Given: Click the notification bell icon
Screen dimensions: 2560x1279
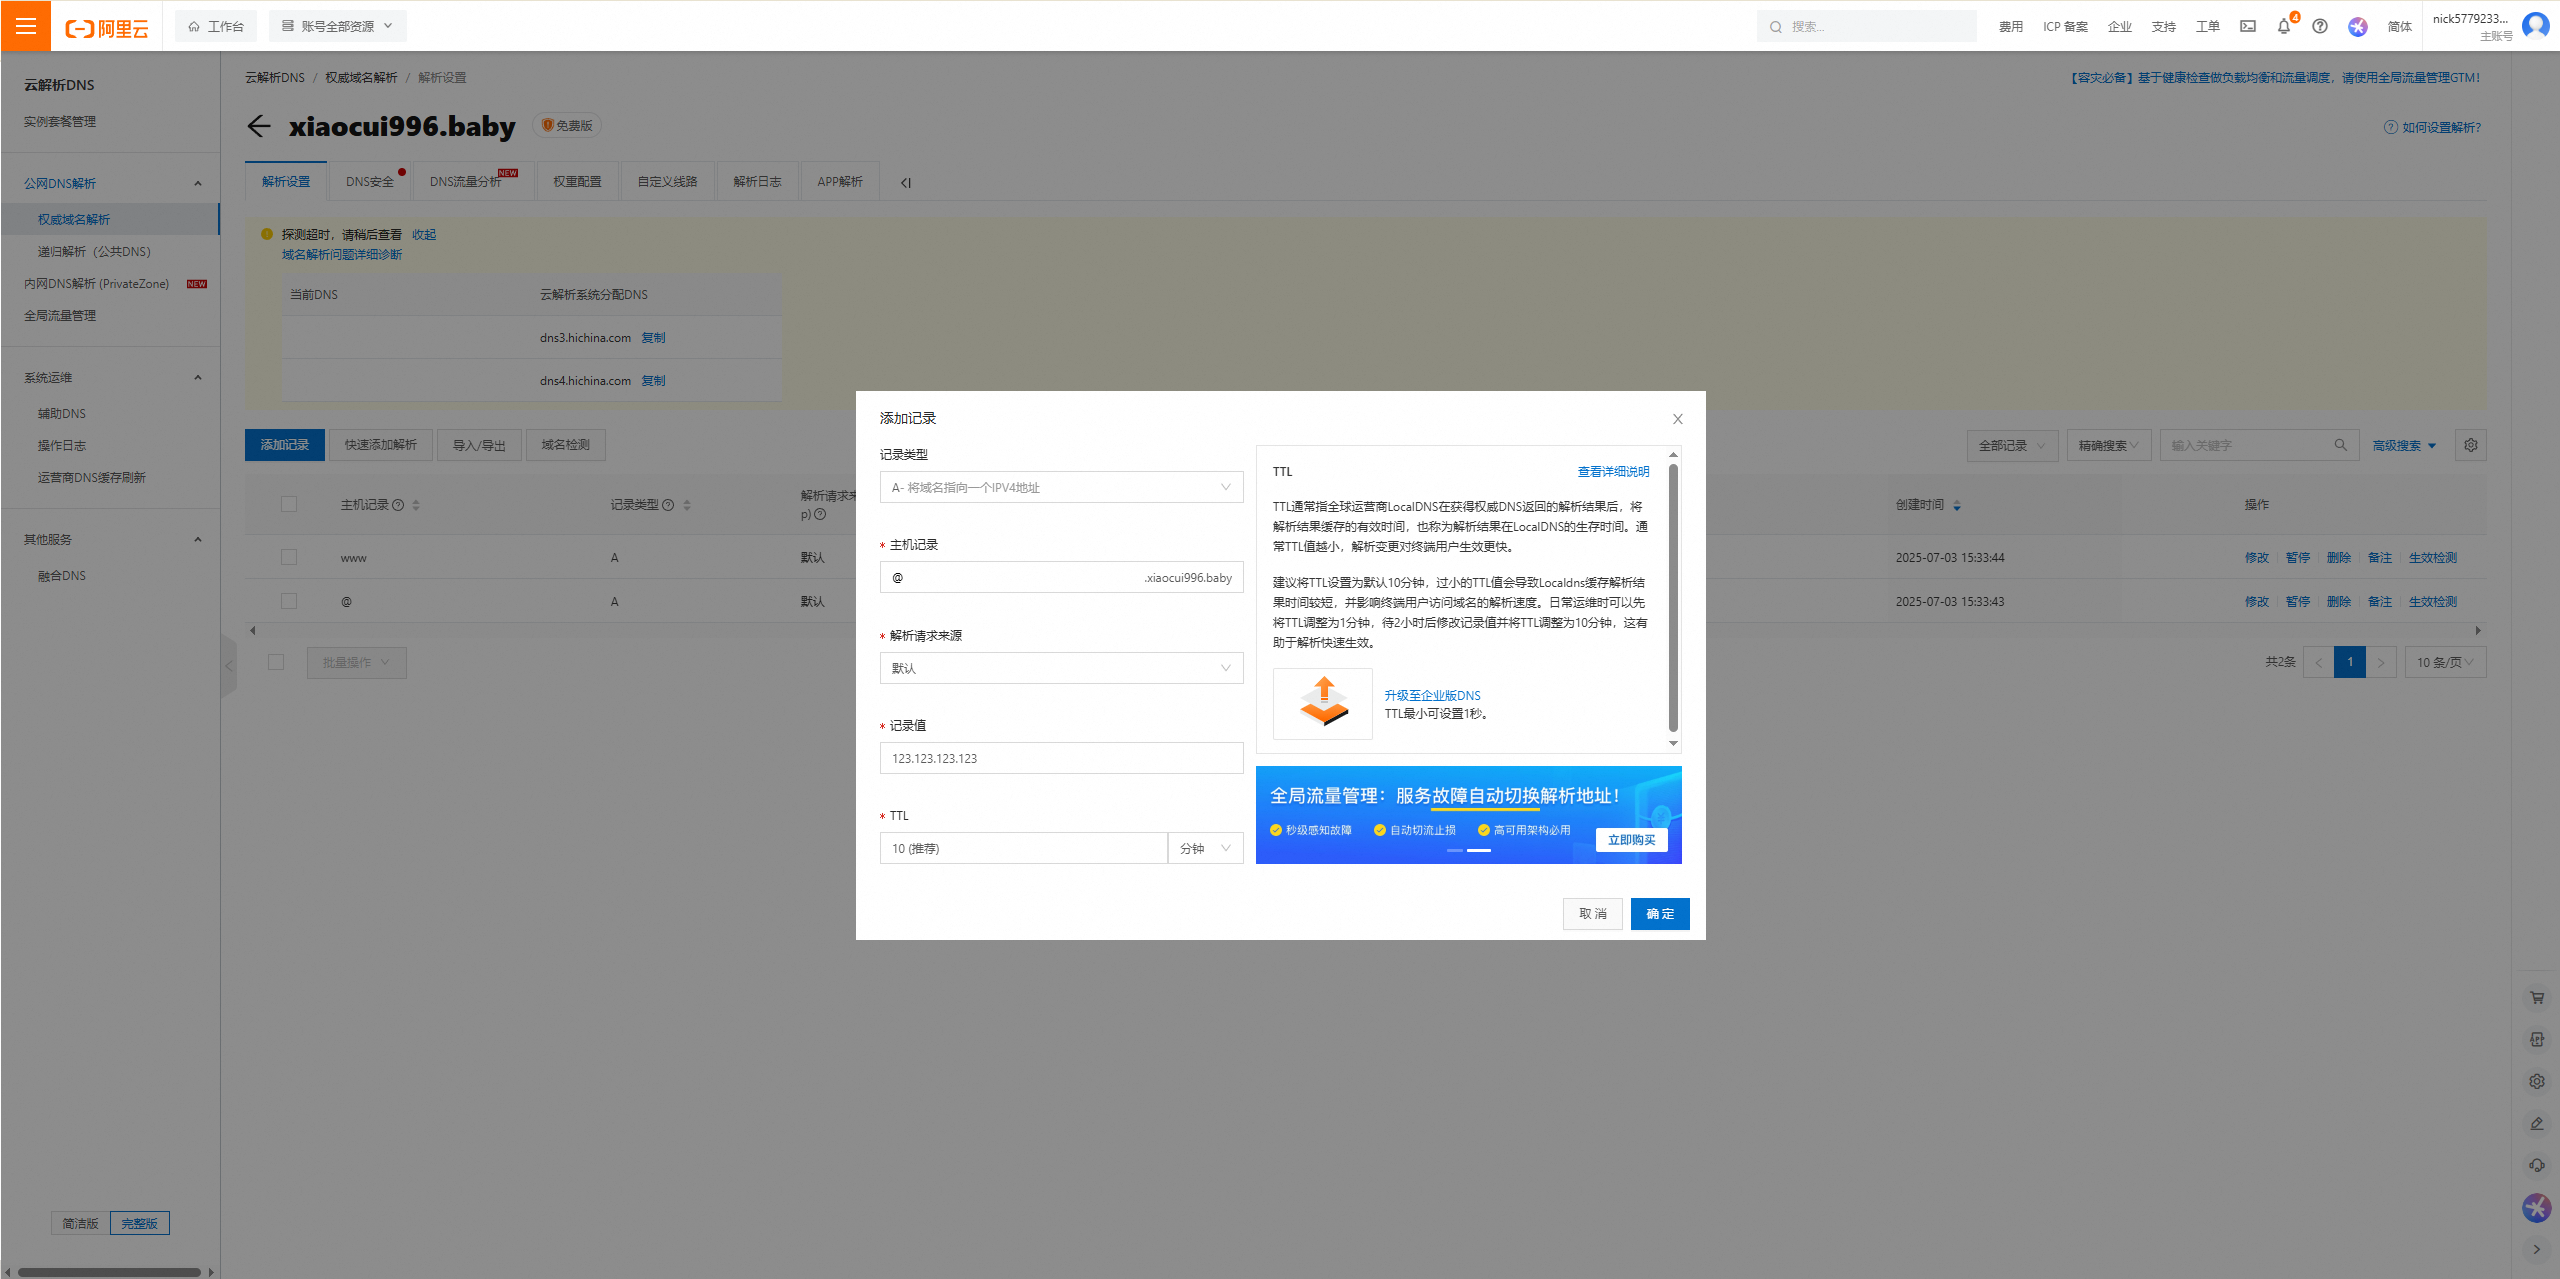Looking at the screenshot, I should coord(2283,27).
